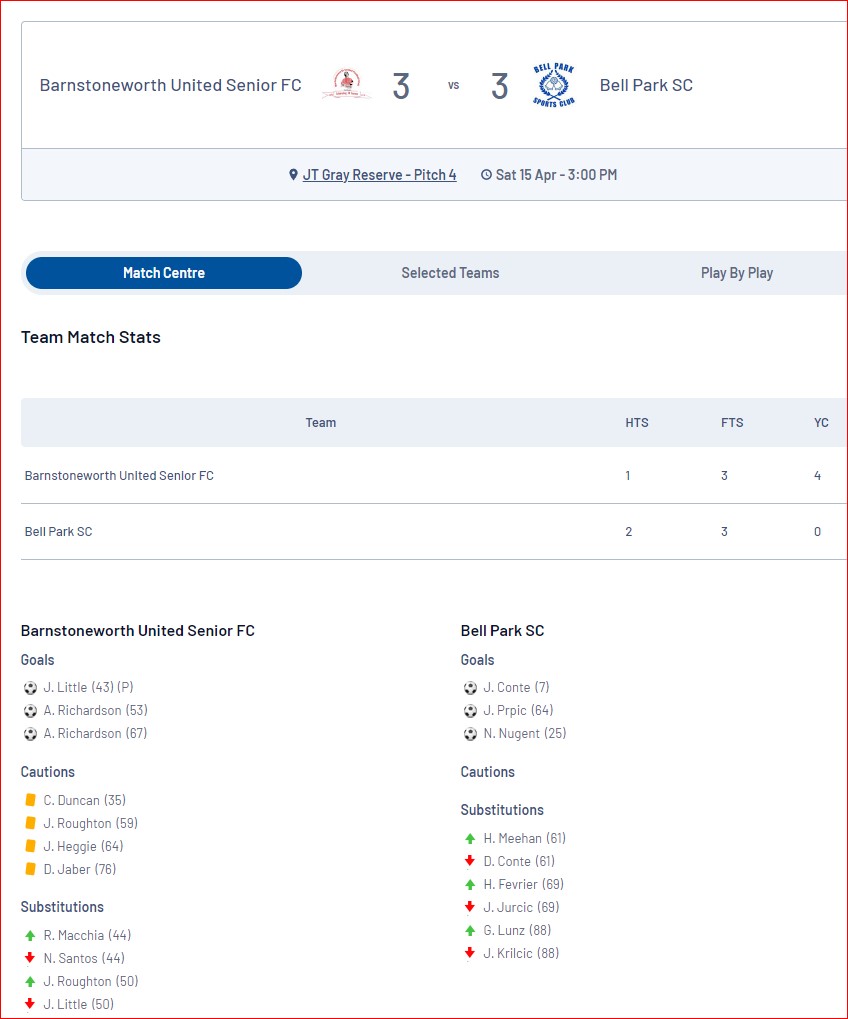Image resolution: width=848 pixels, height=1019 pixels.
Task: Switch to the Match Centre tab
Action: (x=164, y=273)
